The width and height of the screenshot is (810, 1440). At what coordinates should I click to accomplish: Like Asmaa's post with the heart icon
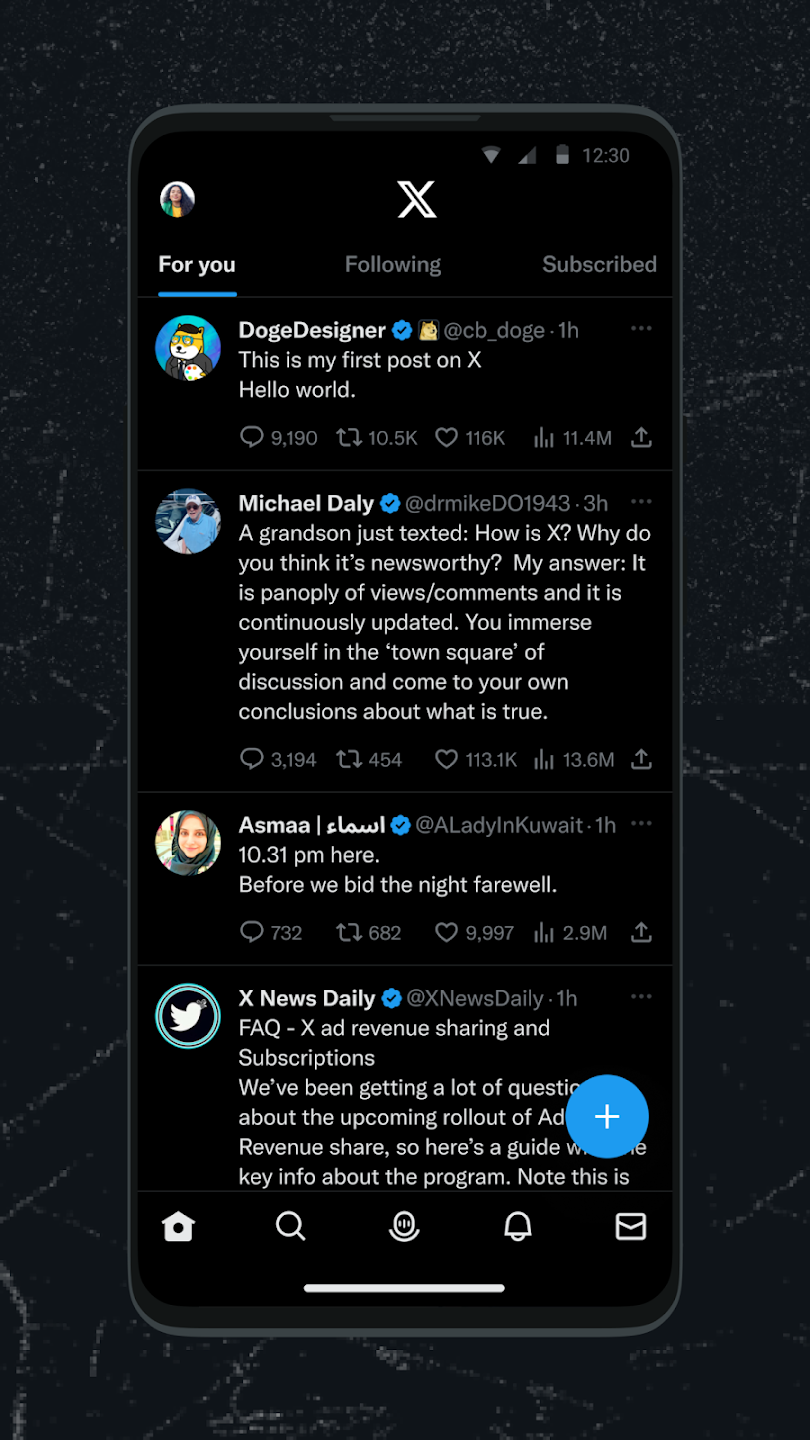point(446,932)
